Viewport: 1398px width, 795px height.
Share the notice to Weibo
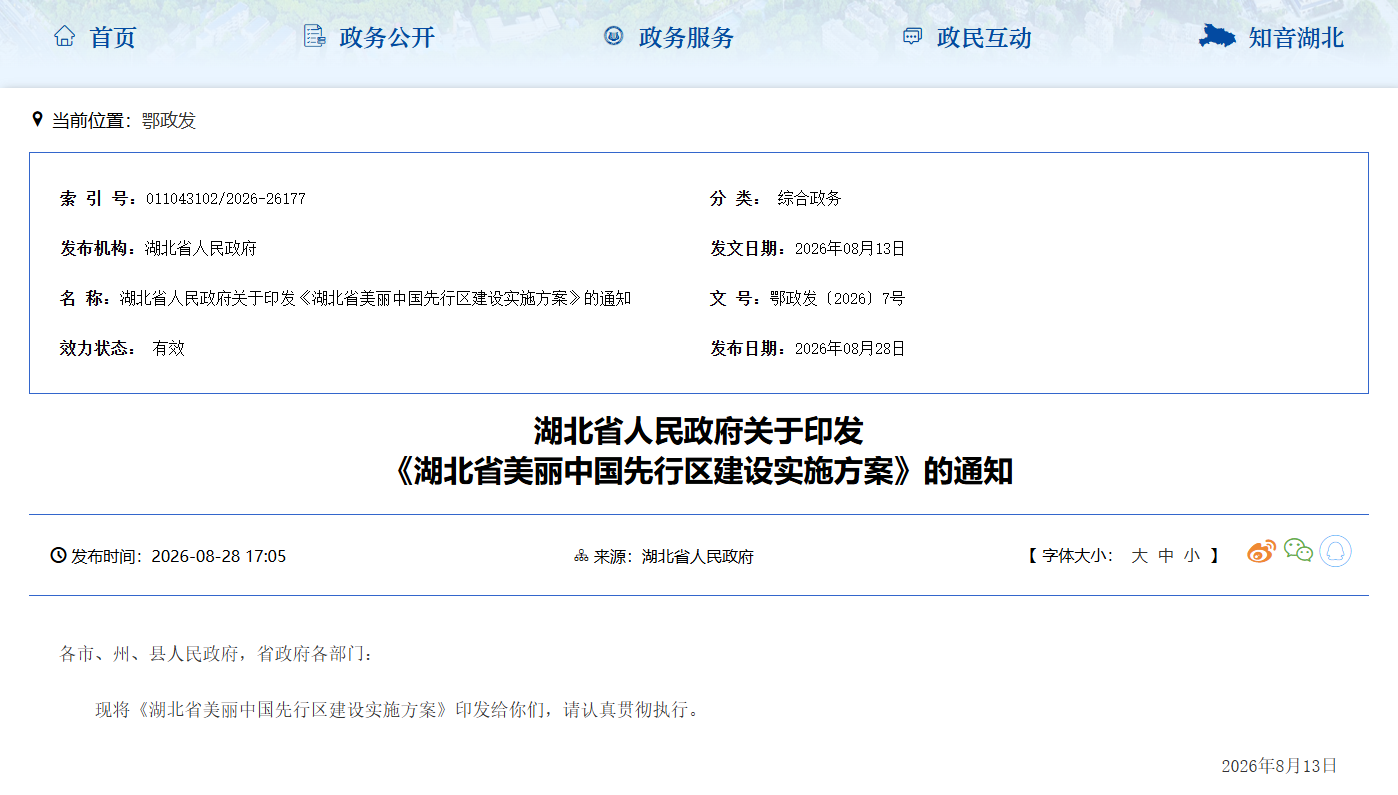(x=1261, y=552)
